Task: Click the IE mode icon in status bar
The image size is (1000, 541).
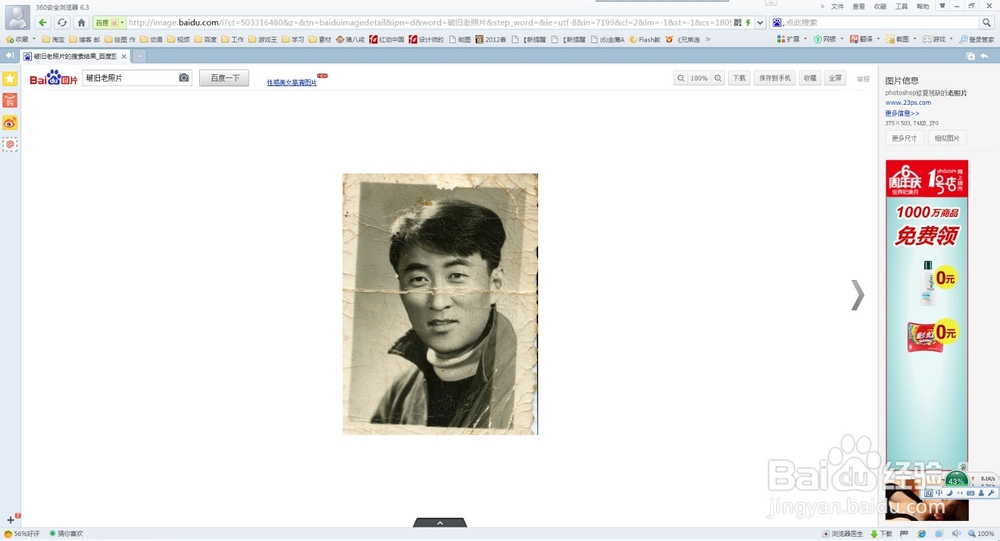Action: (x=922, y=533)
